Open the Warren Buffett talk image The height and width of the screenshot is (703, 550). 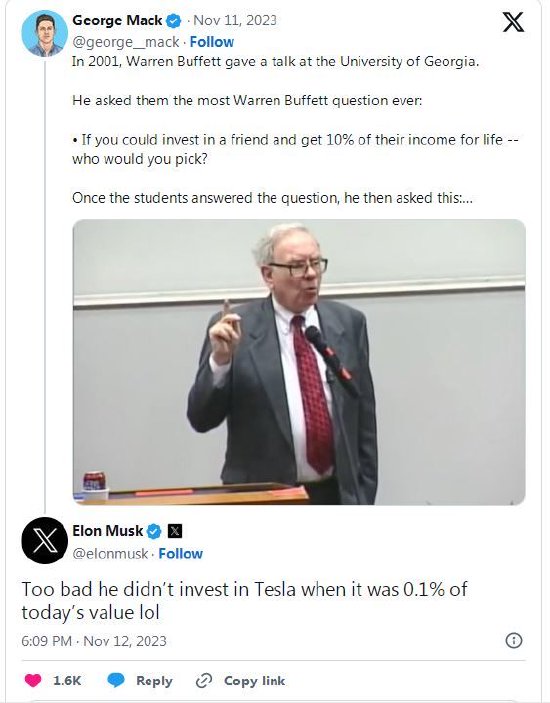299,362
